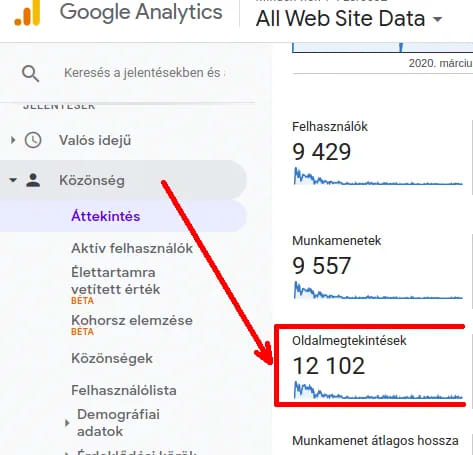Screen dimensions: 473x455
Task: Click the Google Analytics title text
Action: point(141,12)
